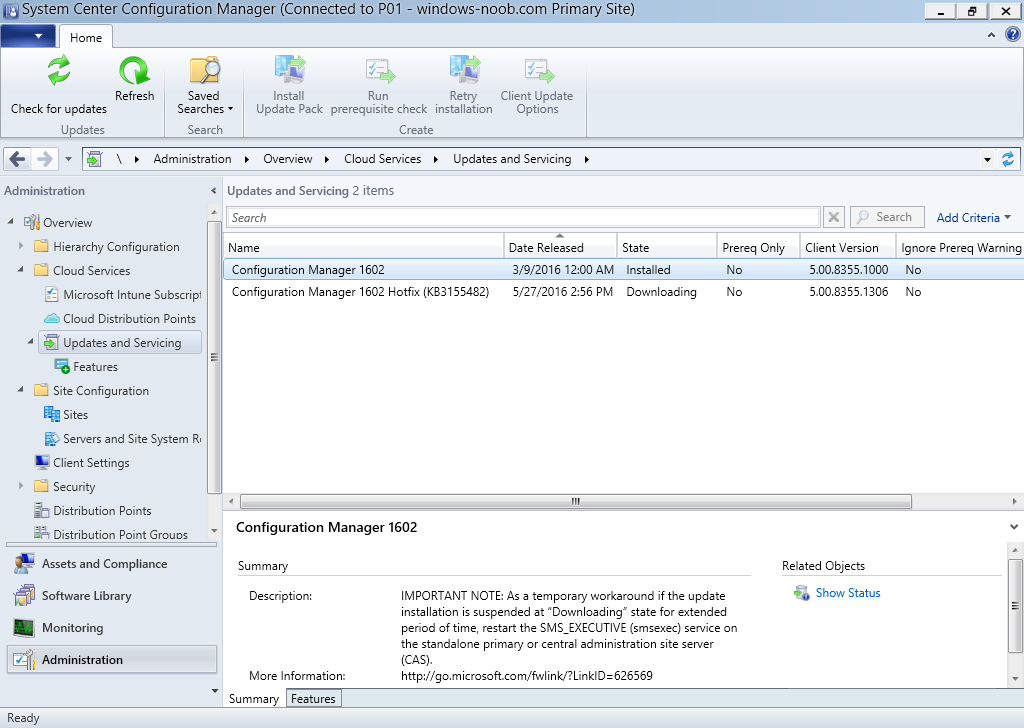Screen dimensions: 1024x728
Task: Go forward with the forward arrow
Action: click(44, 159)
